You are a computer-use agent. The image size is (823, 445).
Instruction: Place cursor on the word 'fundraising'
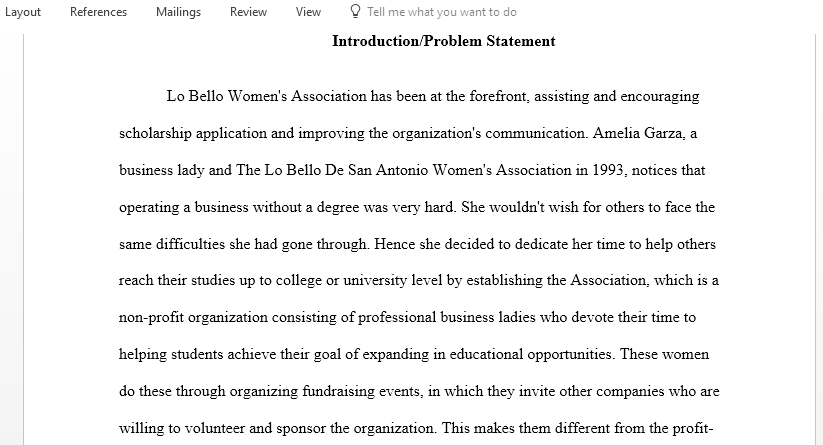click(338, 391)
